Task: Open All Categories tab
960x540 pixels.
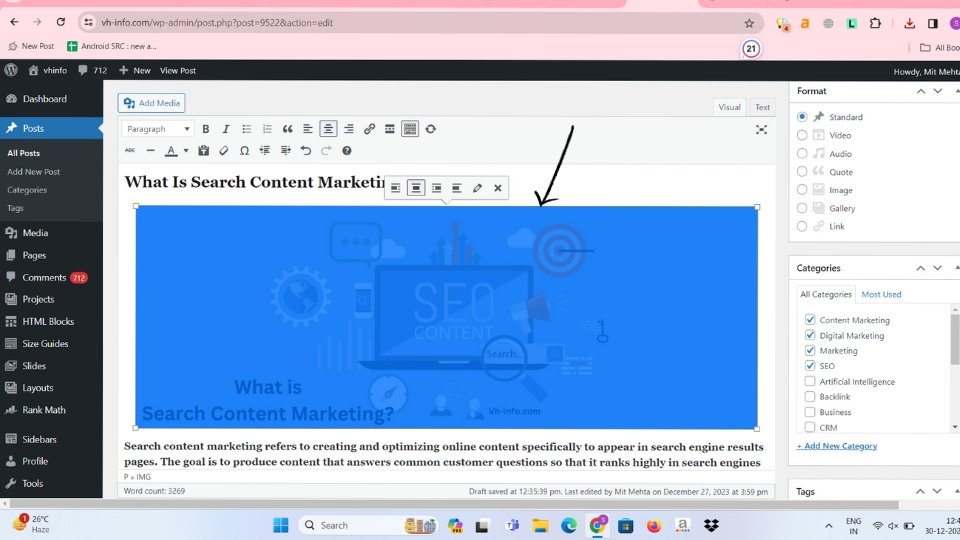Action: pos(826,294)
